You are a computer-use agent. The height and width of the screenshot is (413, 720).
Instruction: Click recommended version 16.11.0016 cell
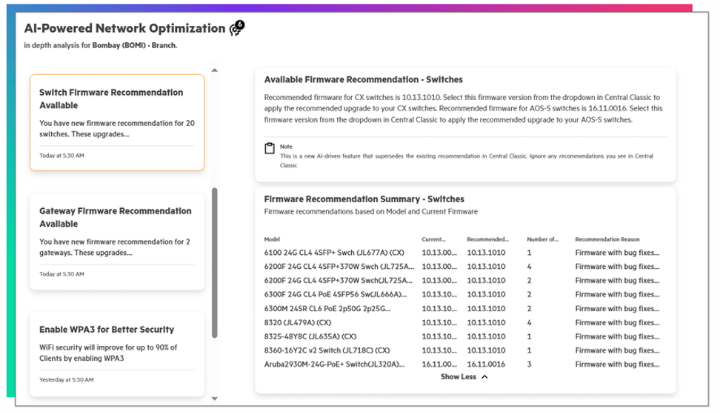[486, 365]
